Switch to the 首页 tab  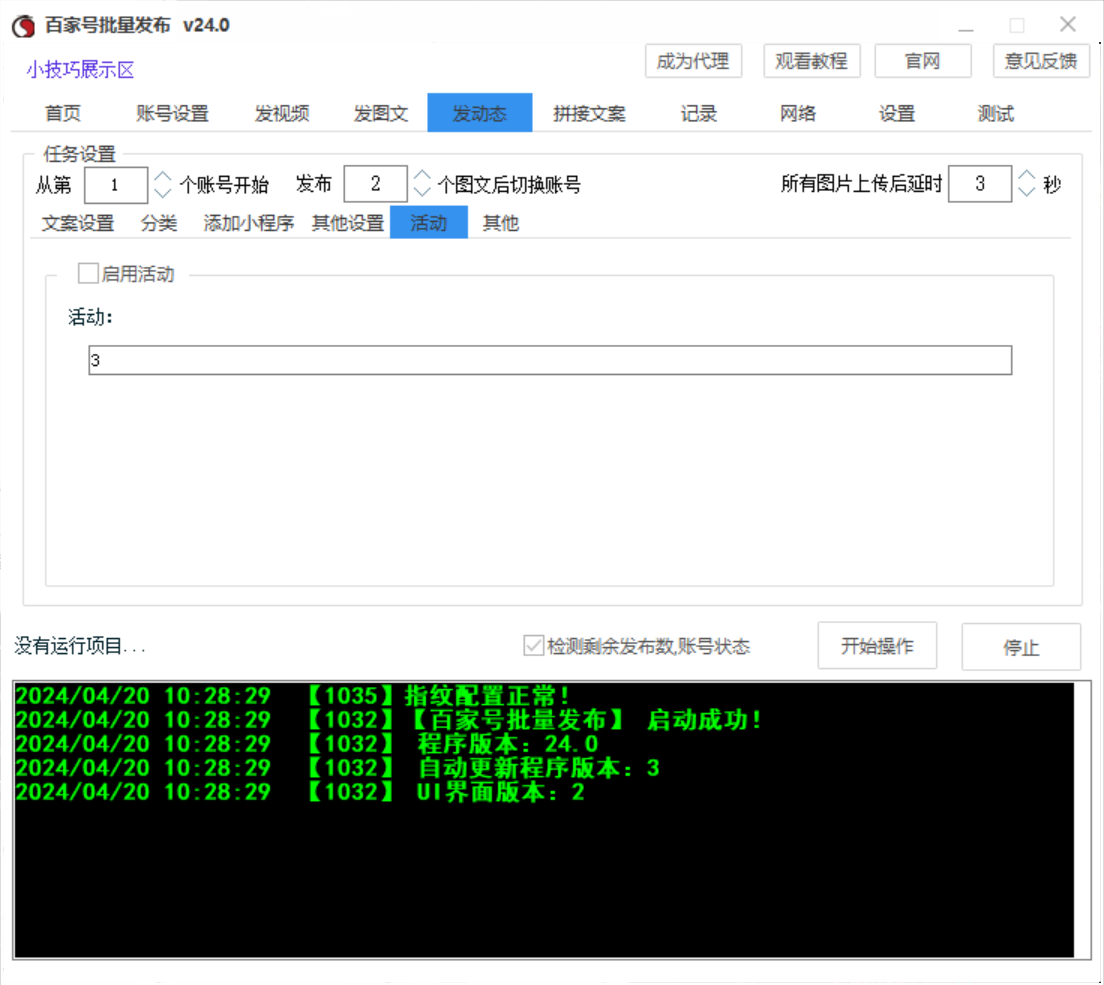pyautogui.click(x=63, y=113)
